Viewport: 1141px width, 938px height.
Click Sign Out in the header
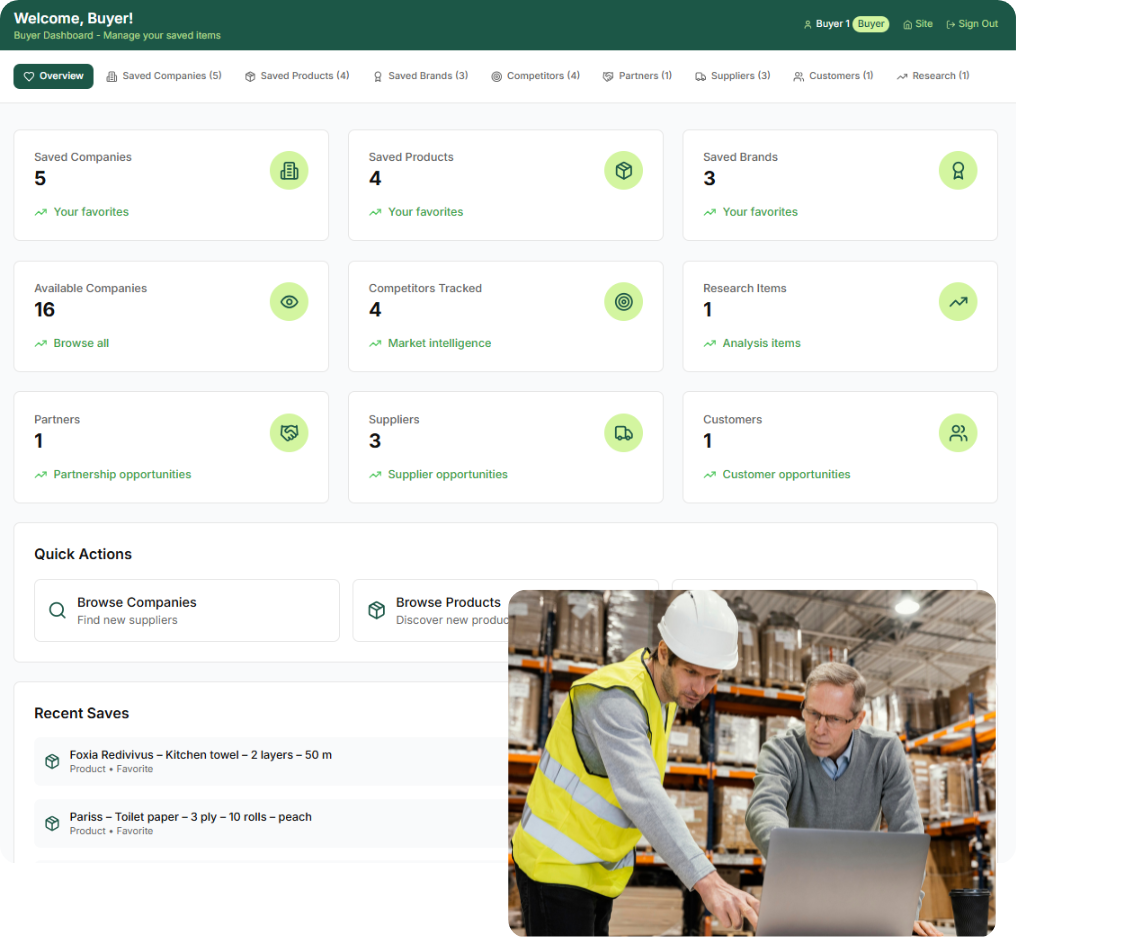click(972, 24)
